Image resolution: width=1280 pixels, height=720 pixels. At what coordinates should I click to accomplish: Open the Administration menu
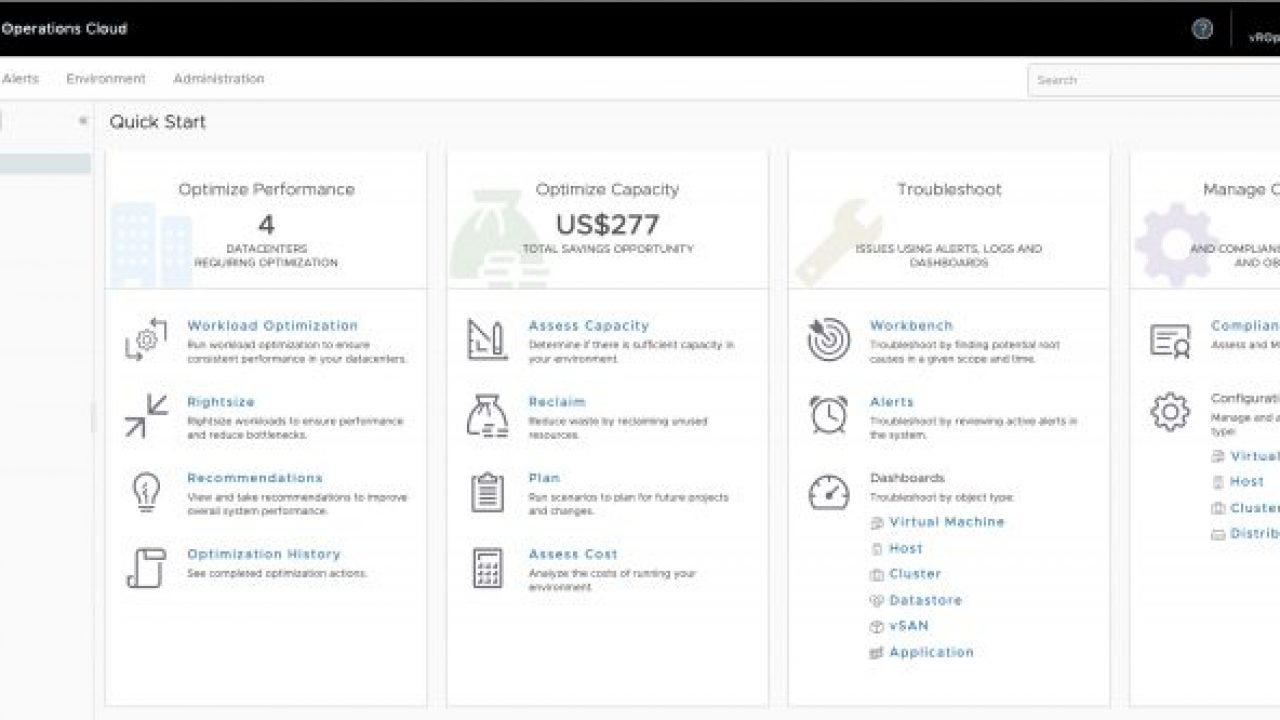point(219,78)
